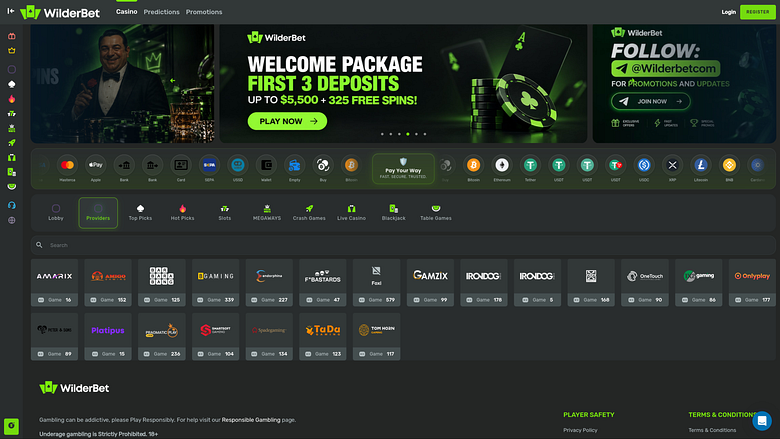
Task: Open the crown icon in sidebar
Action: pos(11,51)
